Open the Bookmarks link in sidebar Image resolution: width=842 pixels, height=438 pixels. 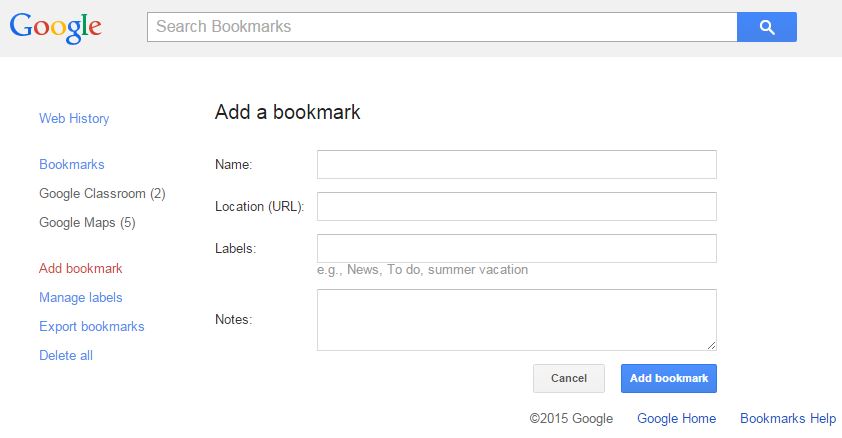click(72, 164)
